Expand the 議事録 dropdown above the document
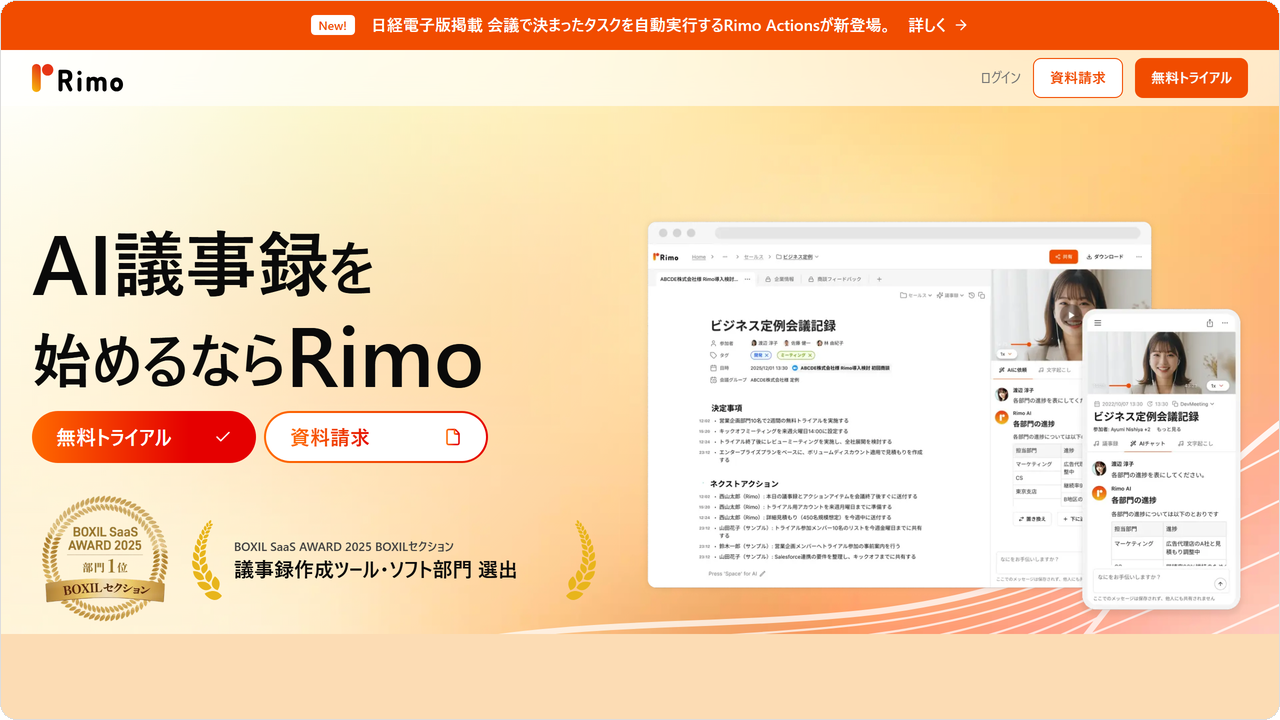The height and width of the screenshot is (720, 1280). click(x=951, y=295)
